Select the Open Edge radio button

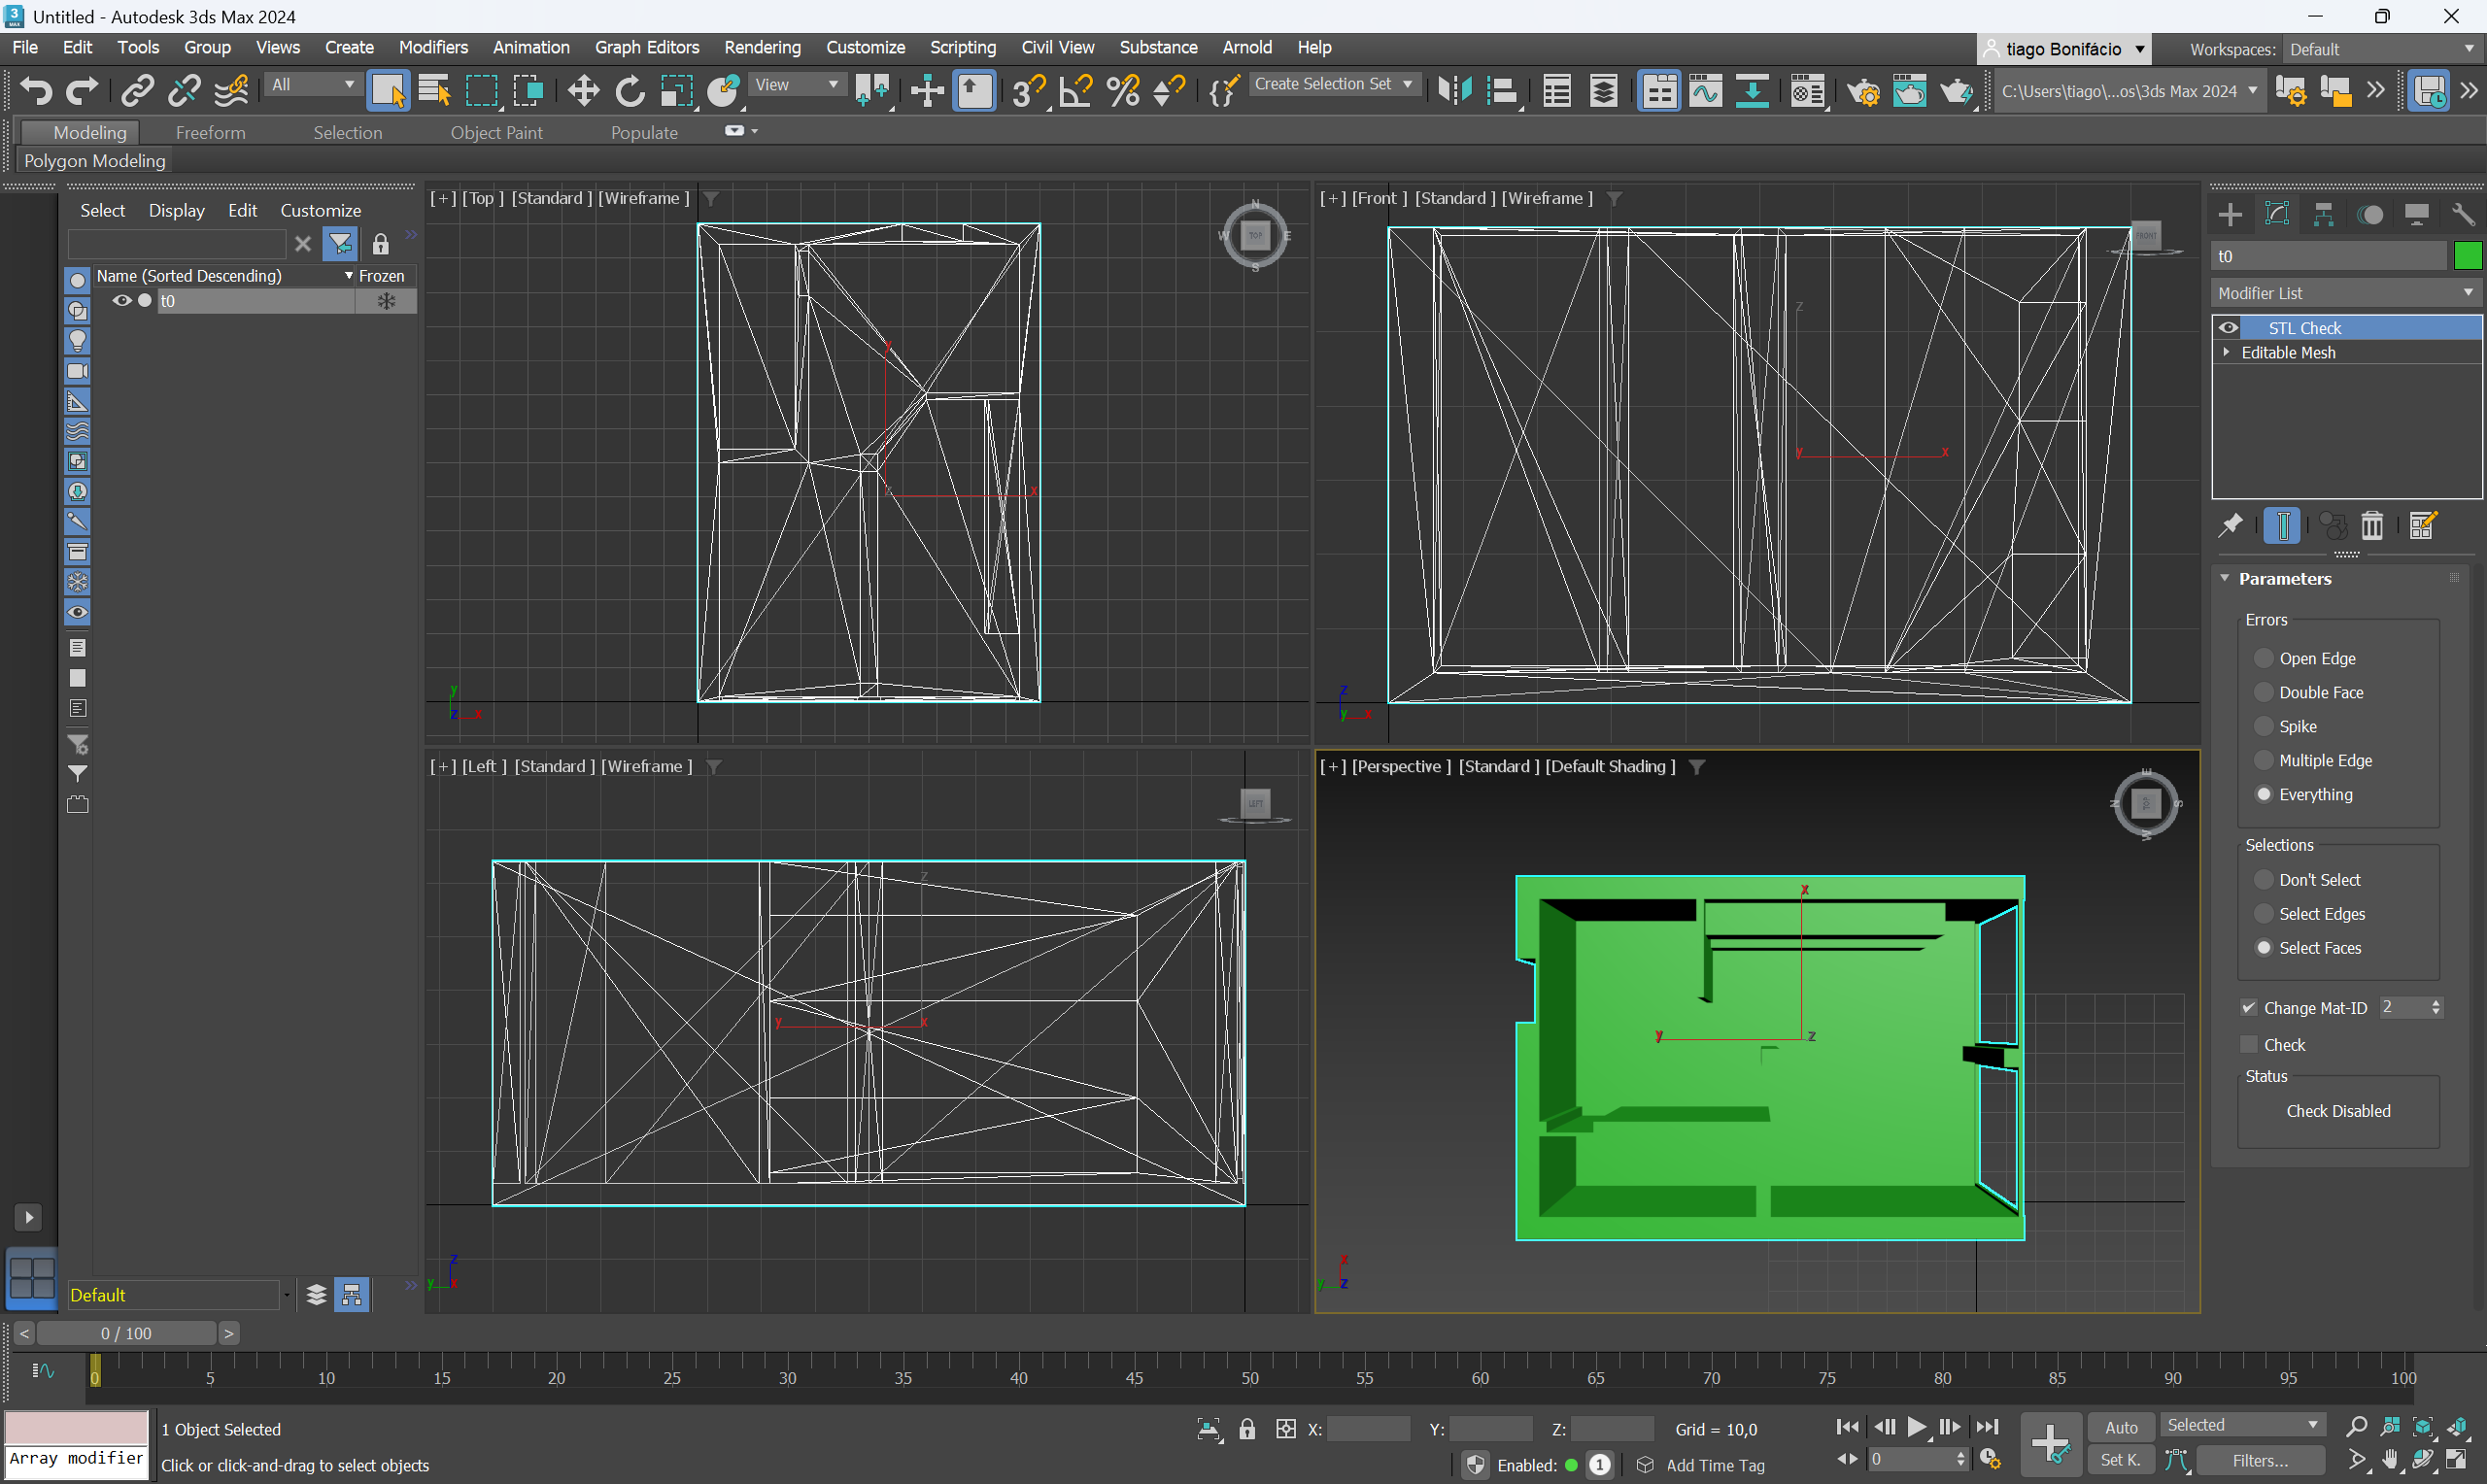coord(2264,658)
